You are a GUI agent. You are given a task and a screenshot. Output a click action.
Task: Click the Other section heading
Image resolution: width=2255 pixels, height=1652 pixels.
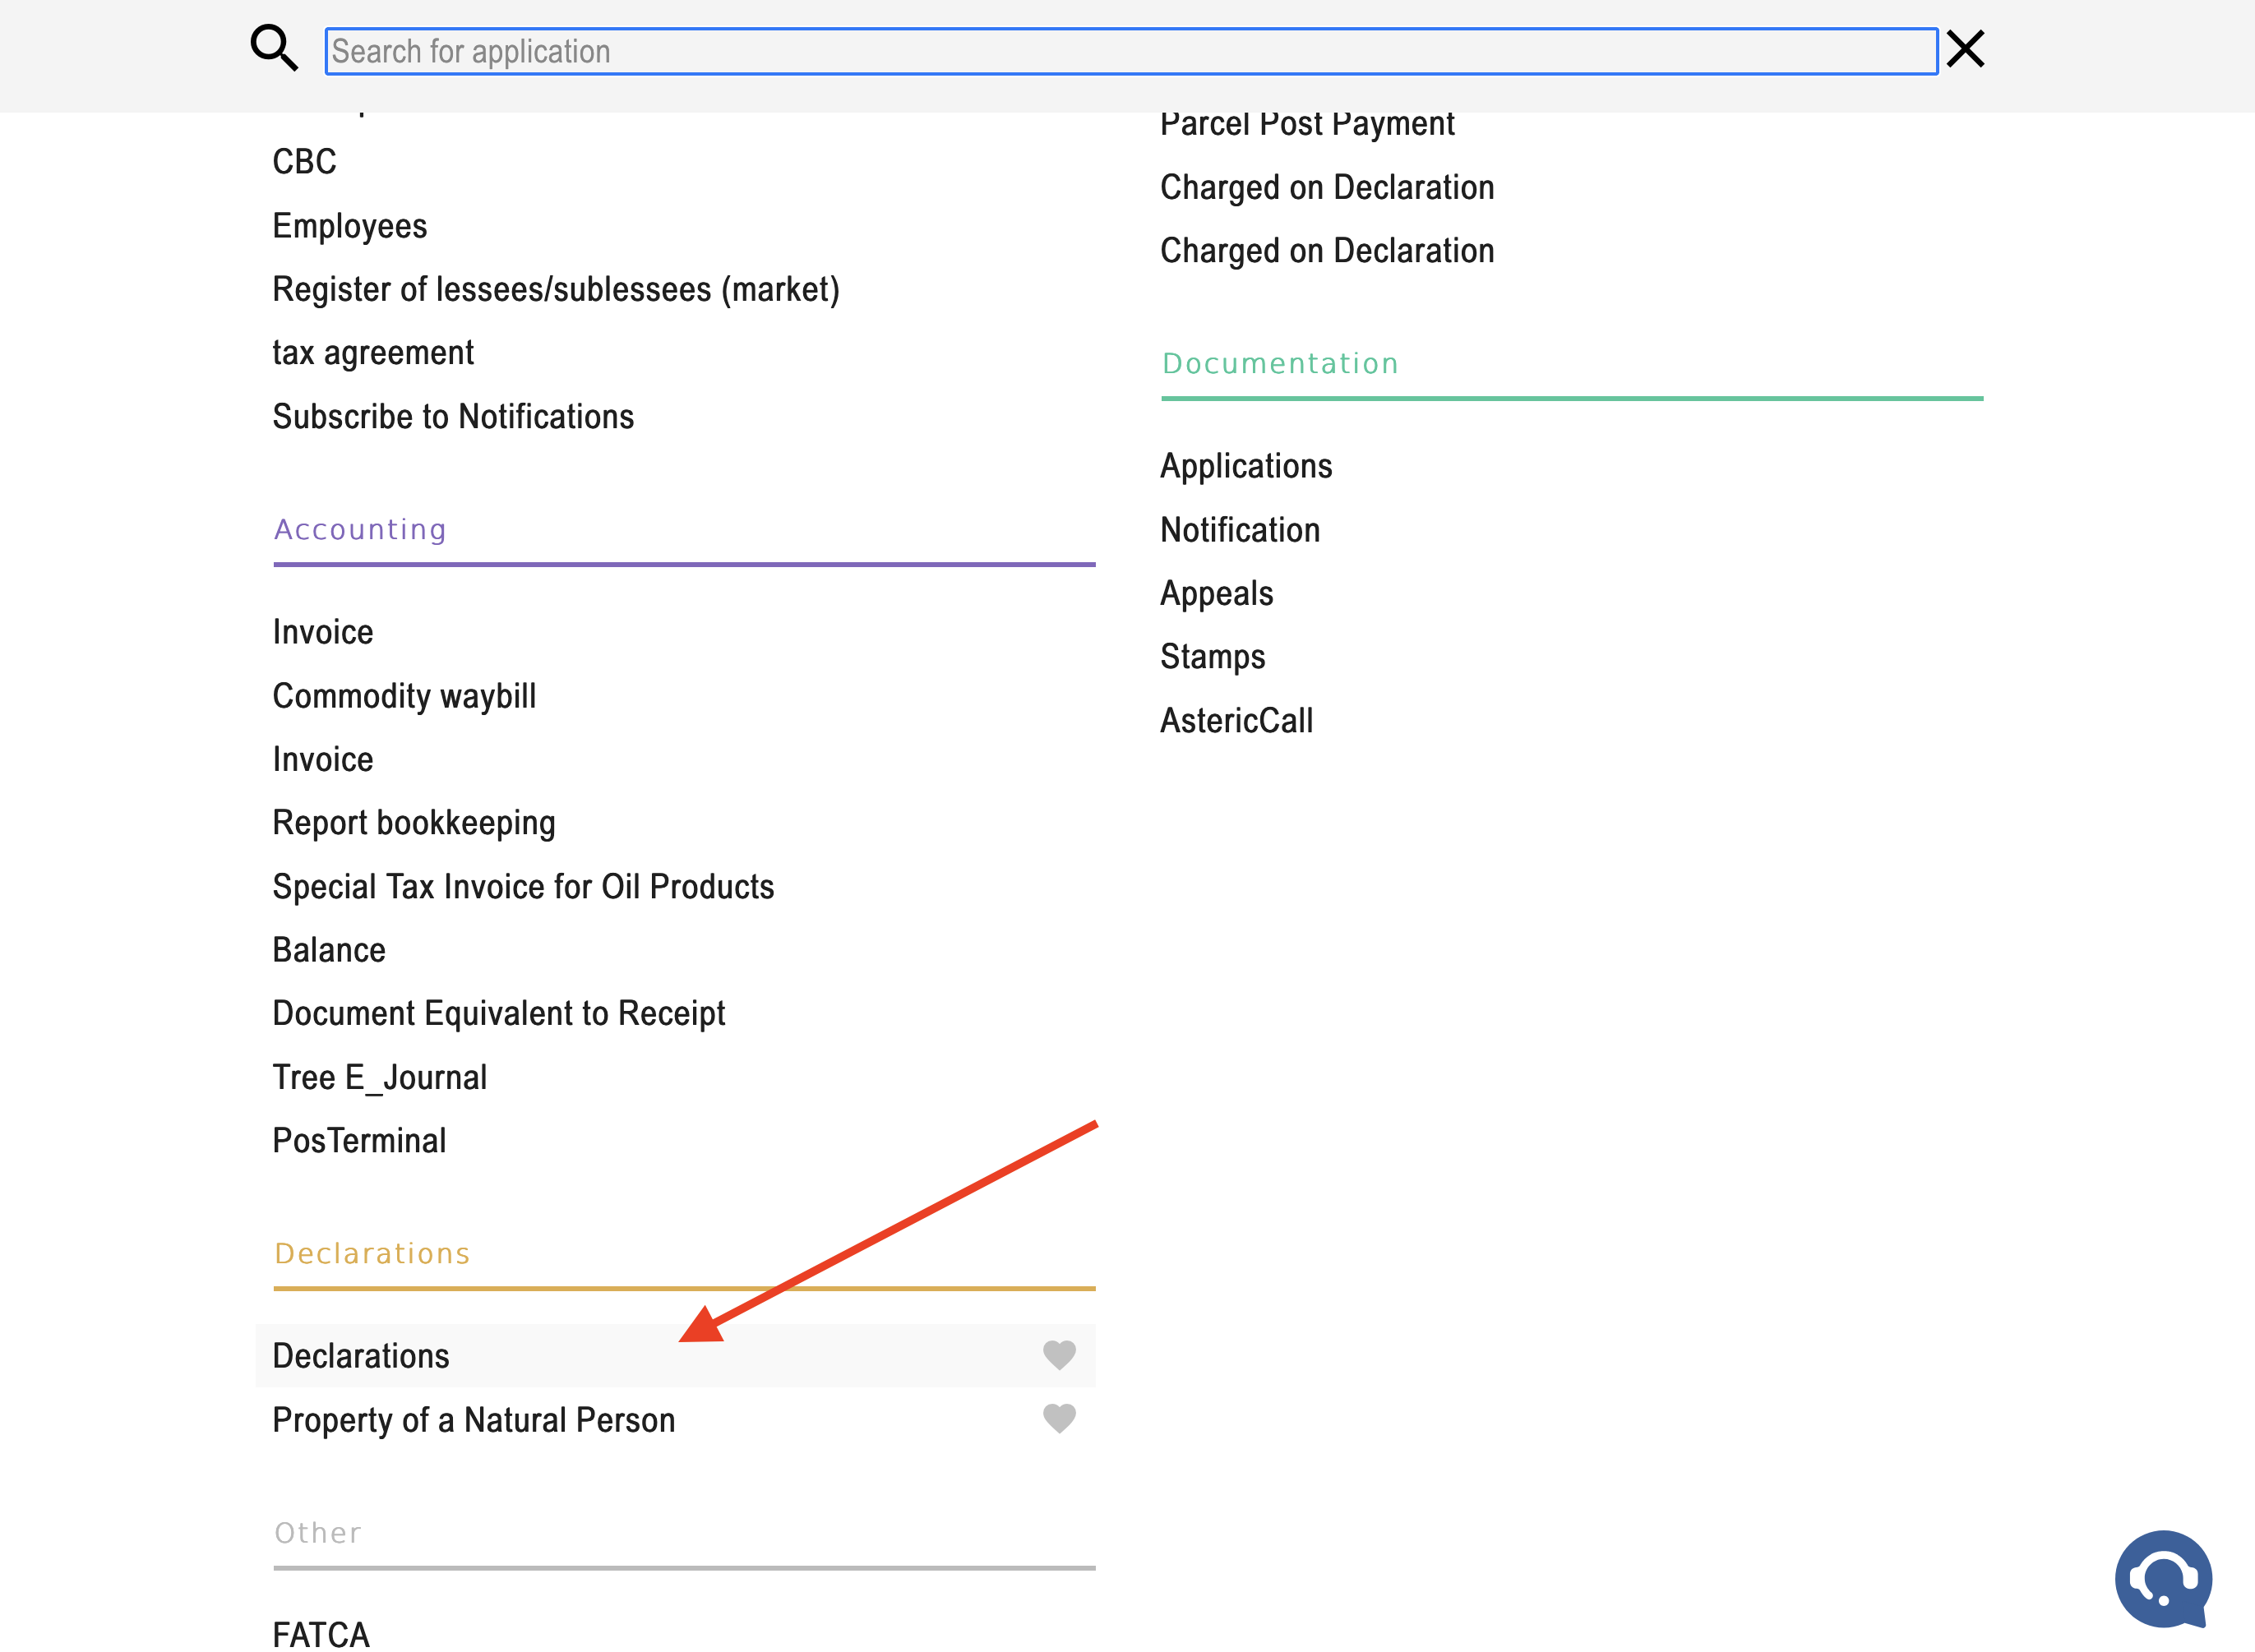point(318,1533)
